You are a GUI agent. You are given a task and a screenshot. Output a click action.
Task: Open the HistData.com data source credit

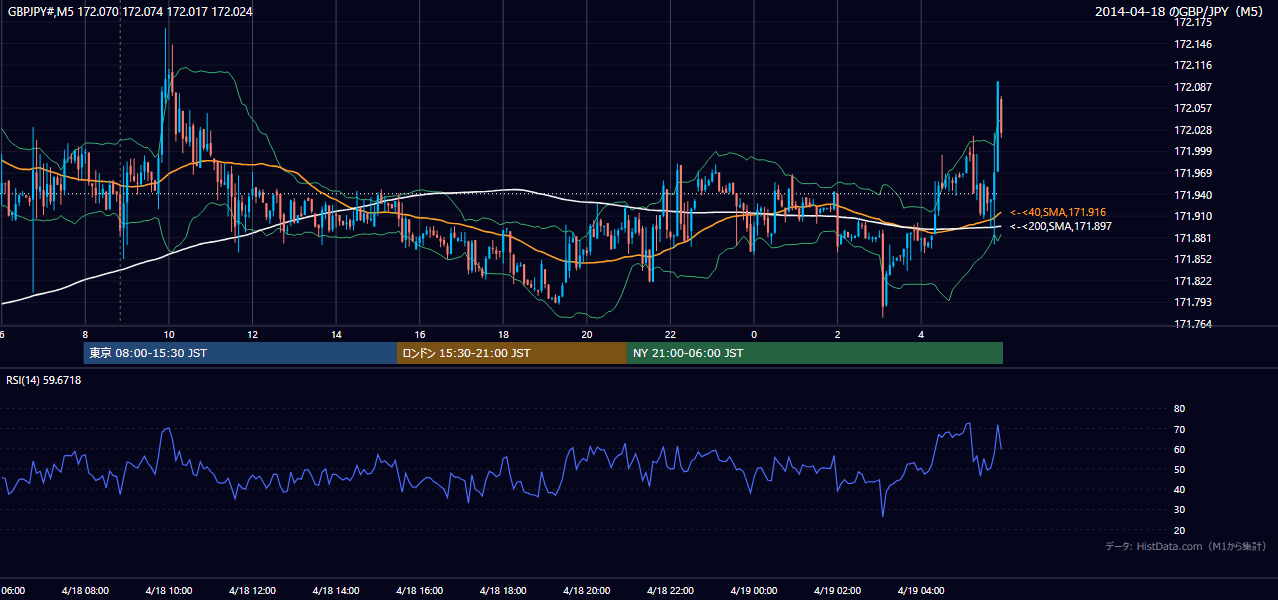[x=1186, y=546]
